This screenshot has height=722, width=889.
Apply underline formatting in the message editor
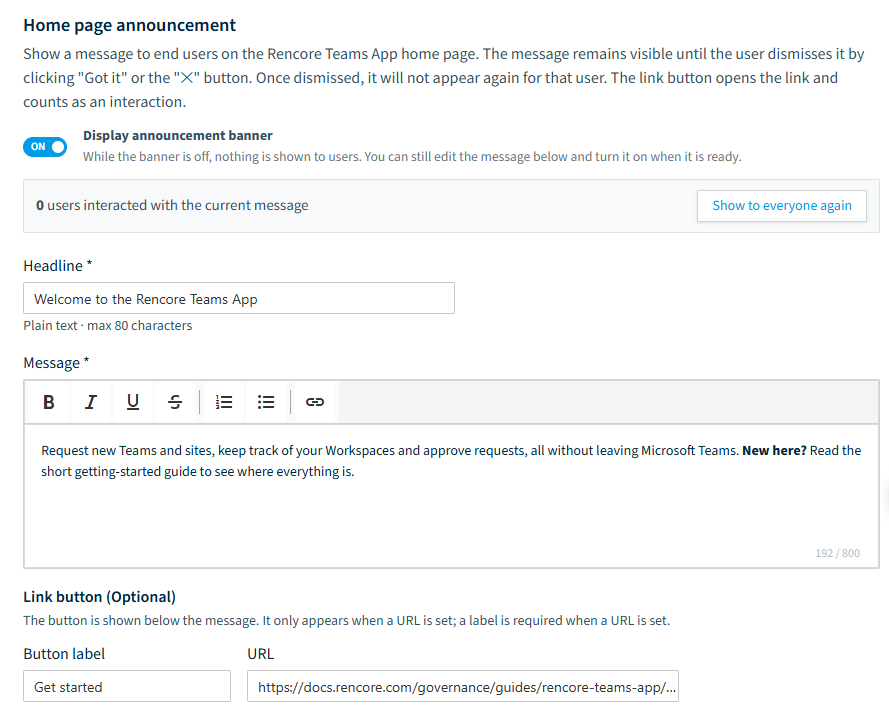tap(133, 402)
